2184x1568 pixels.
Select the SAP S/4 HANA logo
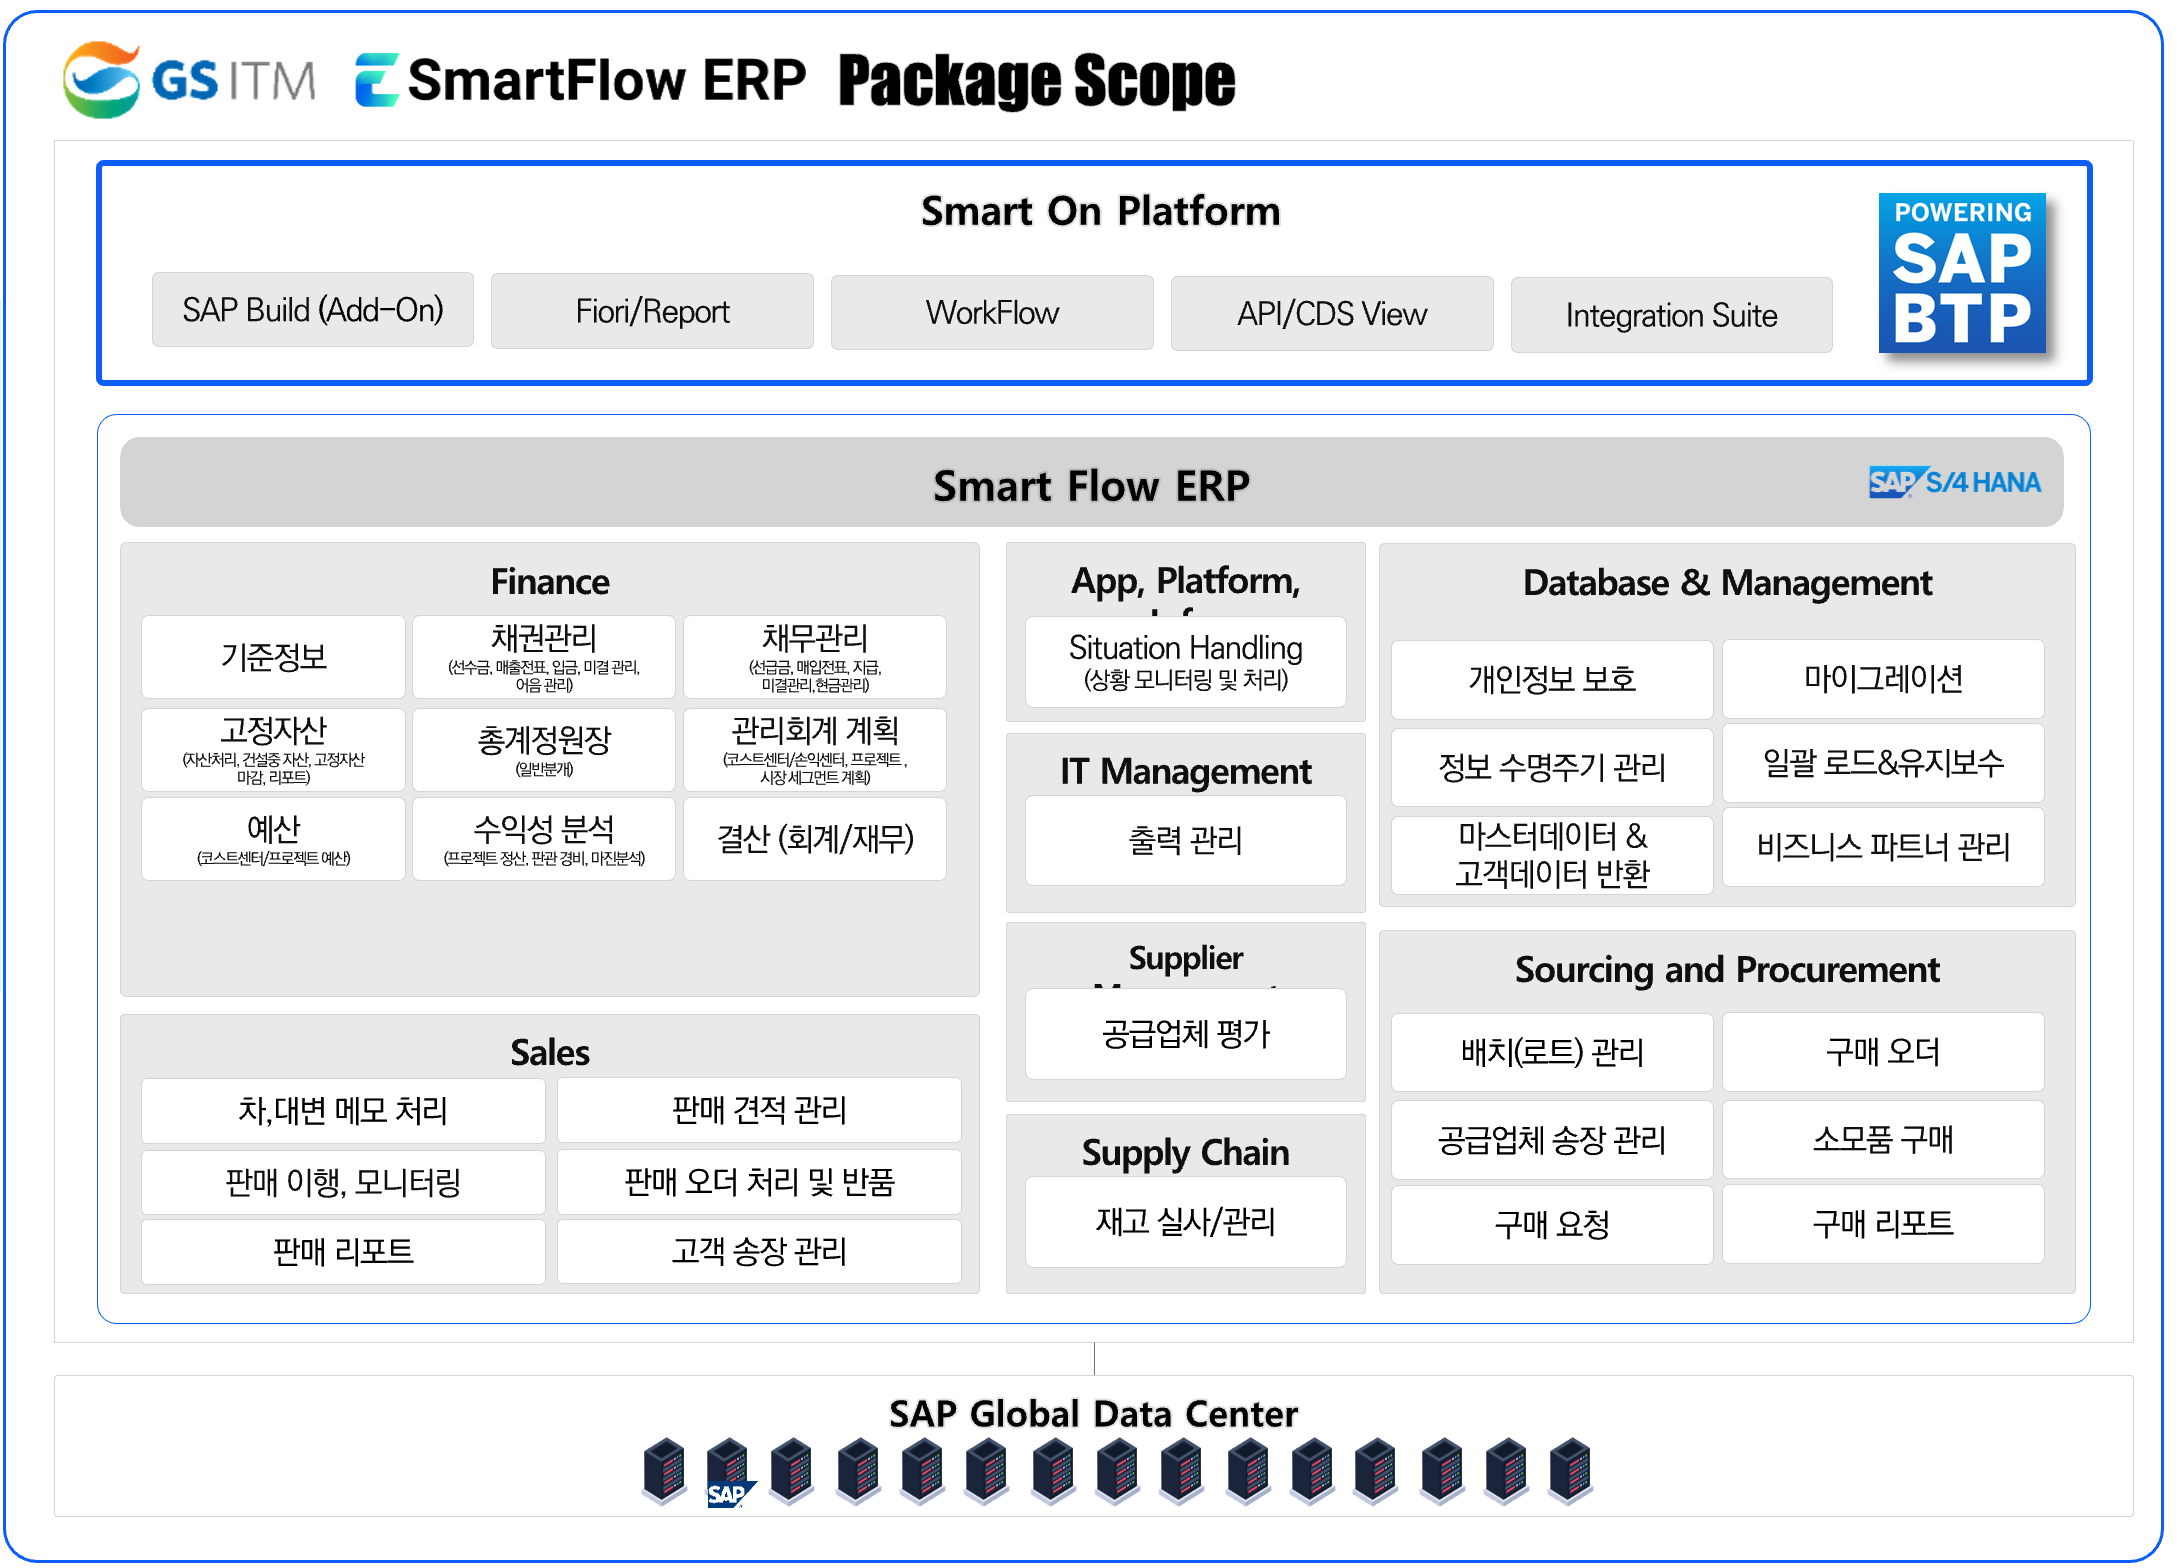coord(1956,482)
